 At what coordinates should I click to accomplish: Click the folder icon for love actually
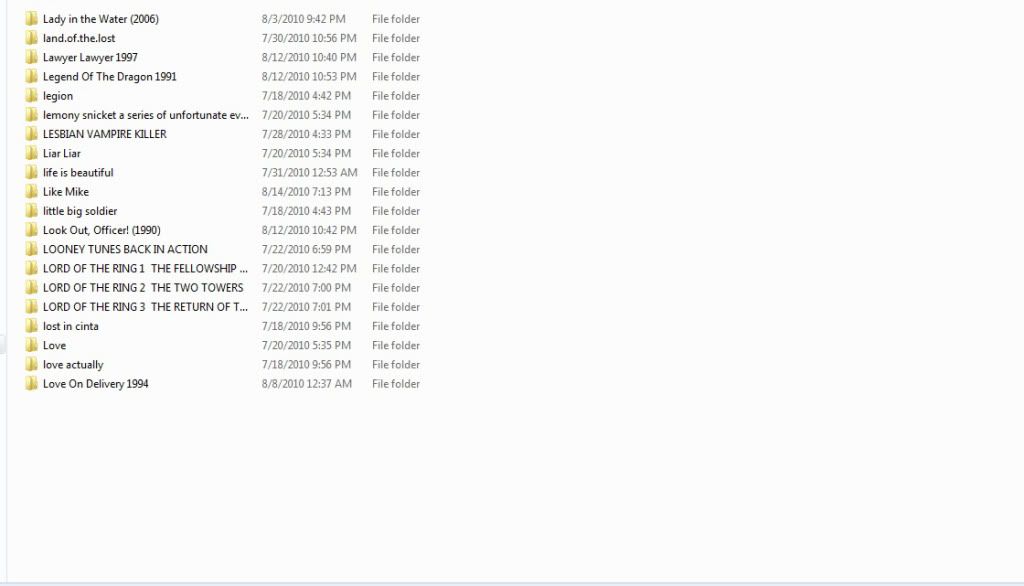click(x=31, y=365)
